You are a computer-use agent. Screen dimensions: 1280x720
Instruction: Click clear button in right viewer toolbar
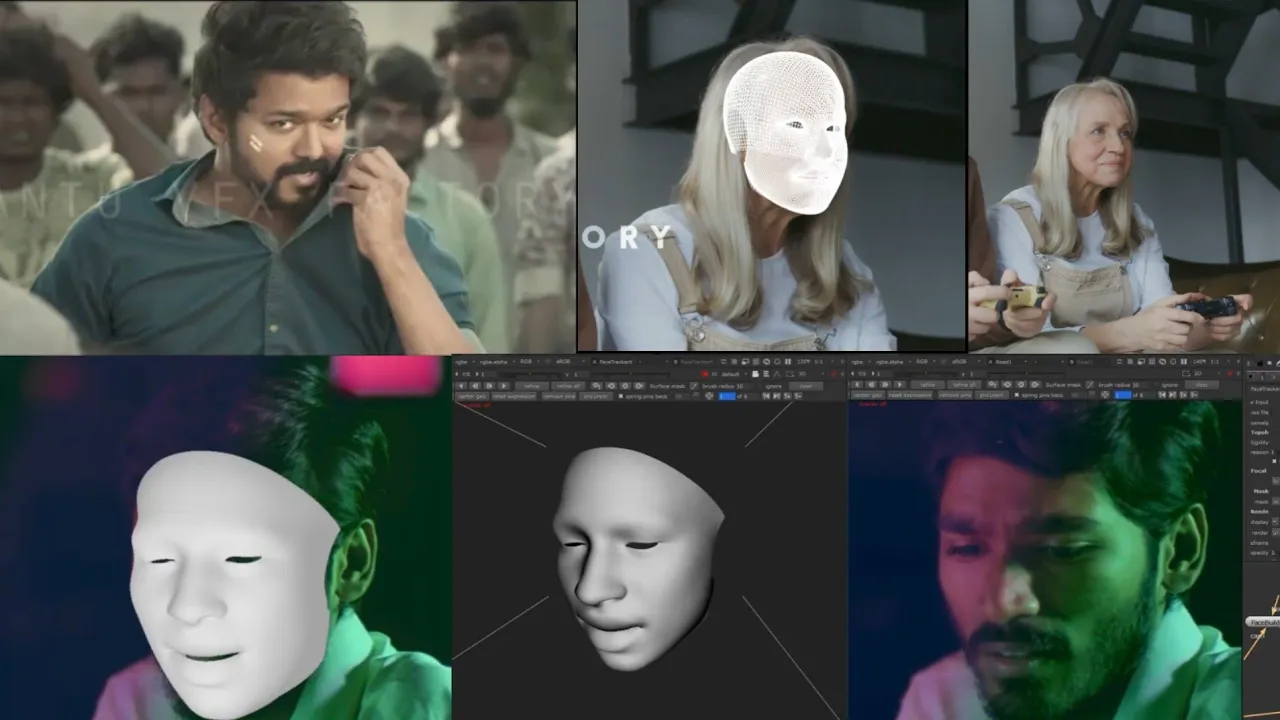tap(1202, 385)
